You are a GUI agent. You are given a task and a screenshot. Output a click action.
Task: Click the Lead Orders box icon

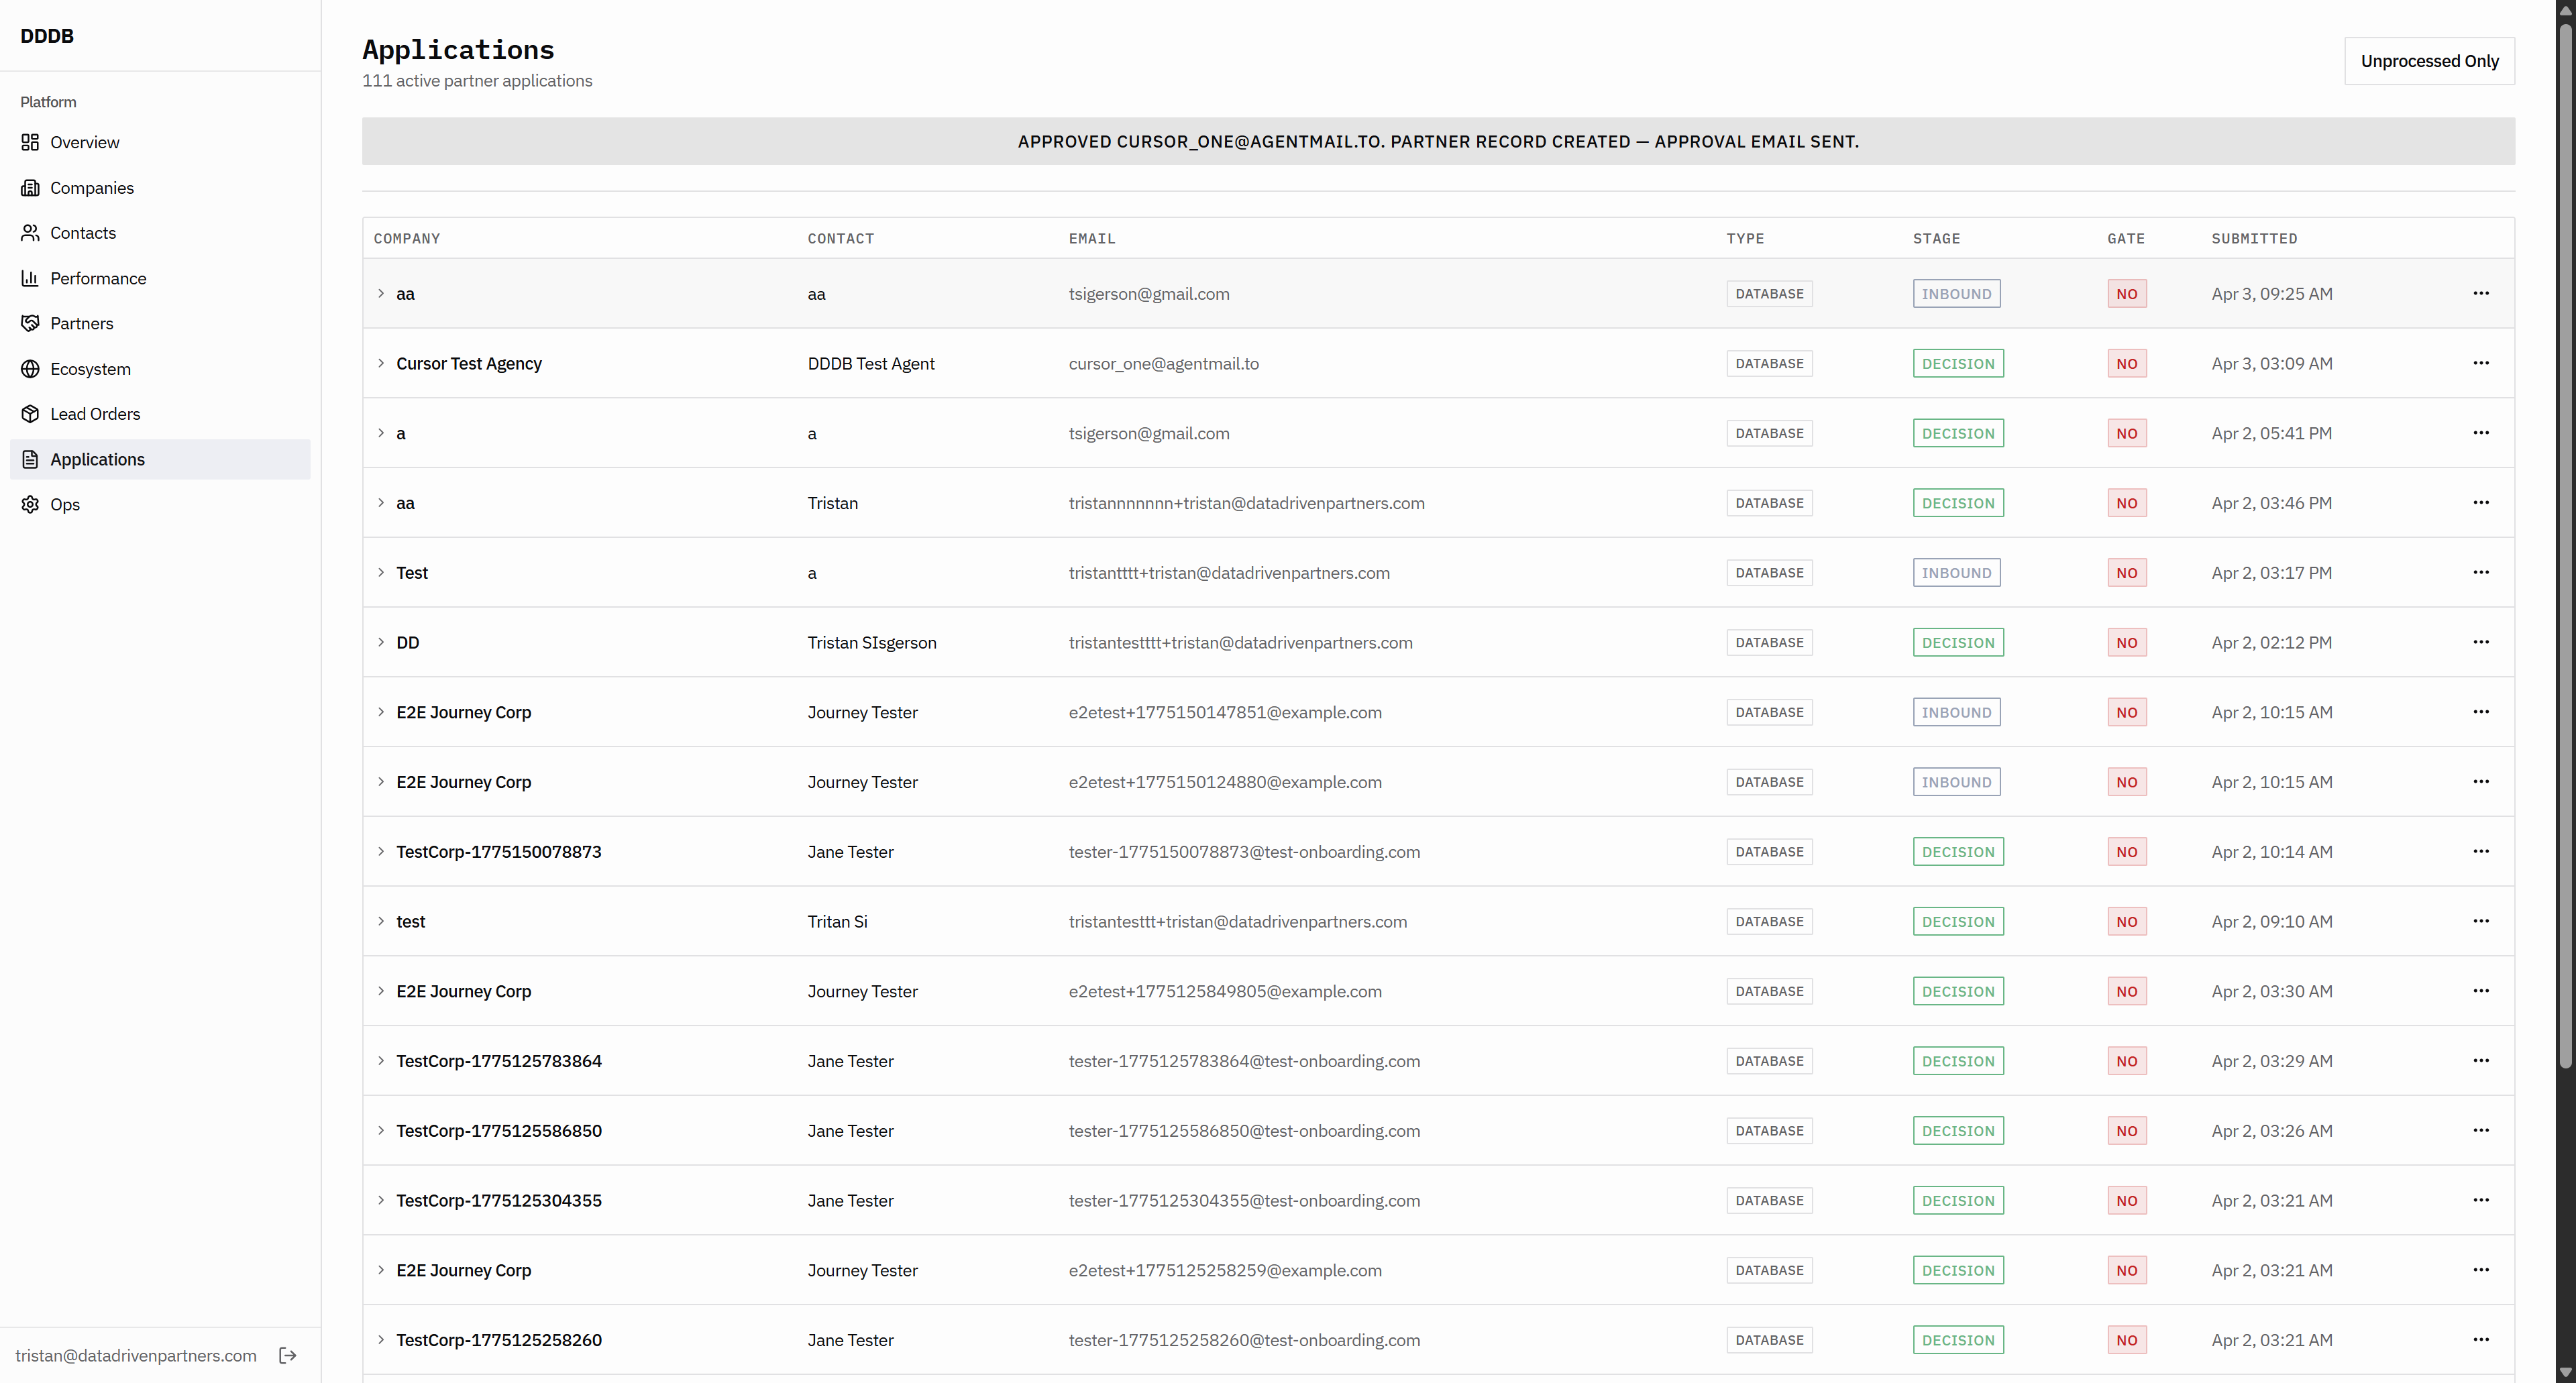30,414
